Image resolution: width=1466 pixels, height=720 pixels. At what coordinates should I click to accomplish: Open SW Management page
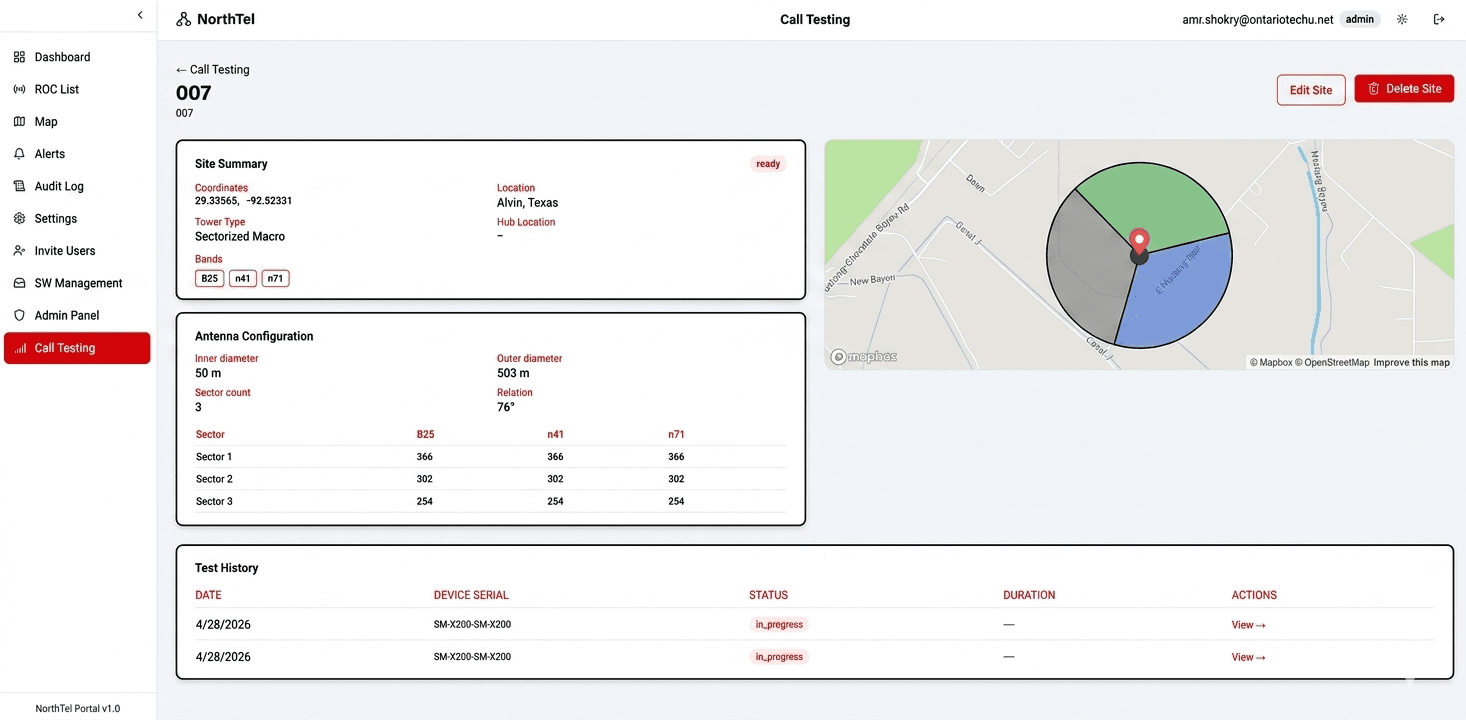click(77, 283)
